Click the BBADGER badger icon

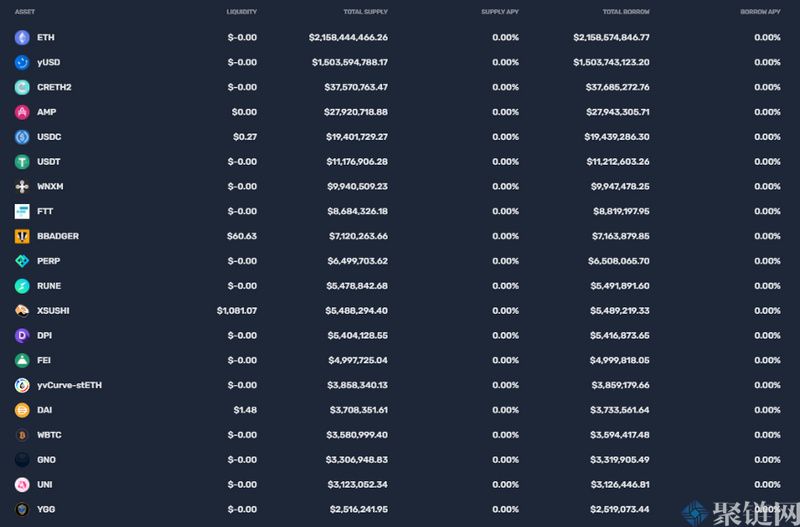pos(22,236)
